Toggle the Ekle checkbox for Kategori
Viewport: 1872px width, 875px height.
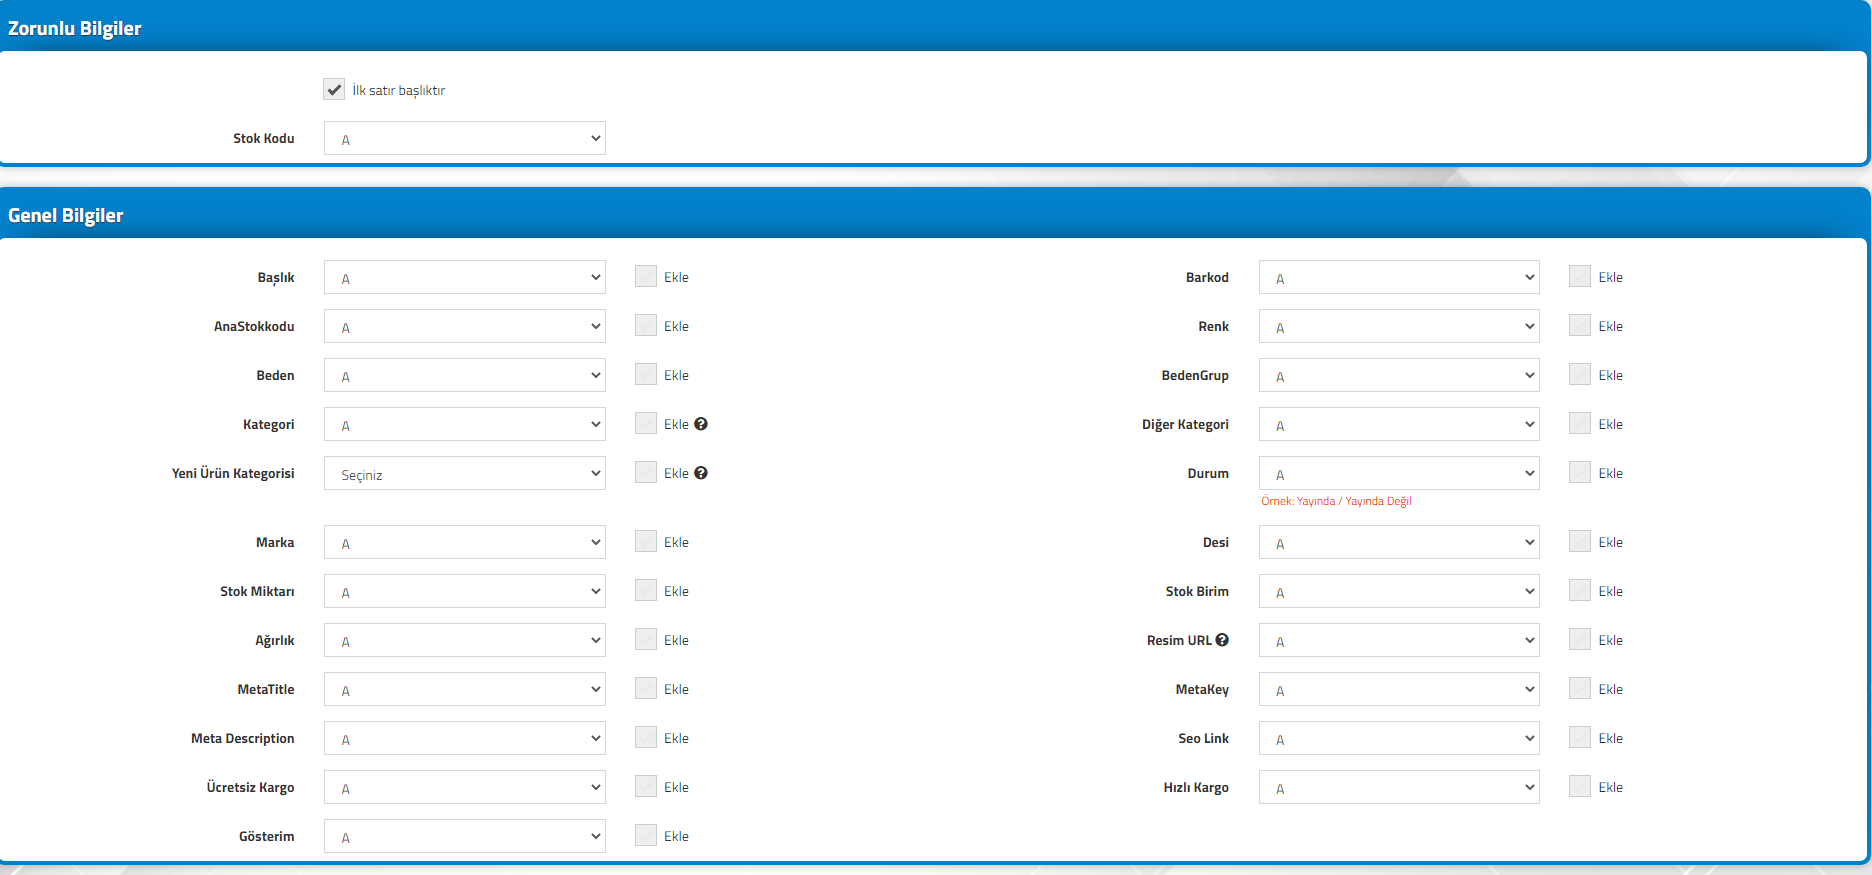[x=646, y=423]
